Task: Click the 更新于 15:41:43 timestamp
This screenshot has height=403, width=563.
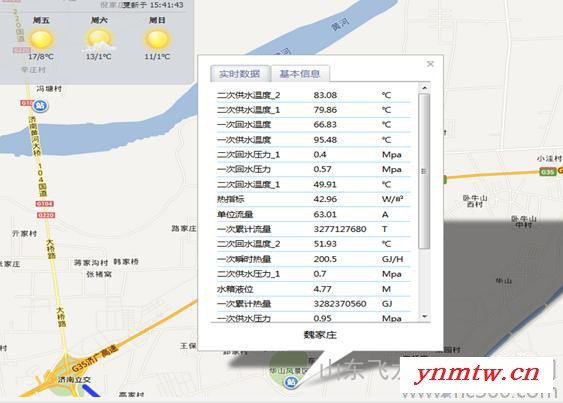Action: coord(153,5)
